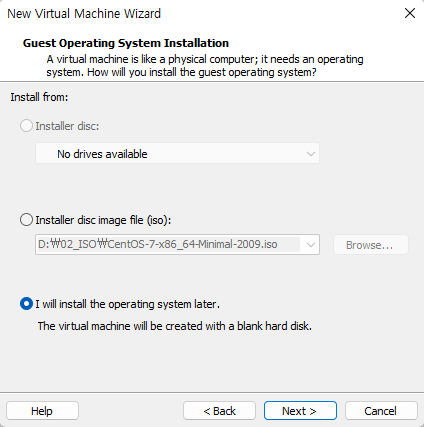424x427 pixels.
Task: Click the "Install from:" group label
Action: click(x=39, y=97)
